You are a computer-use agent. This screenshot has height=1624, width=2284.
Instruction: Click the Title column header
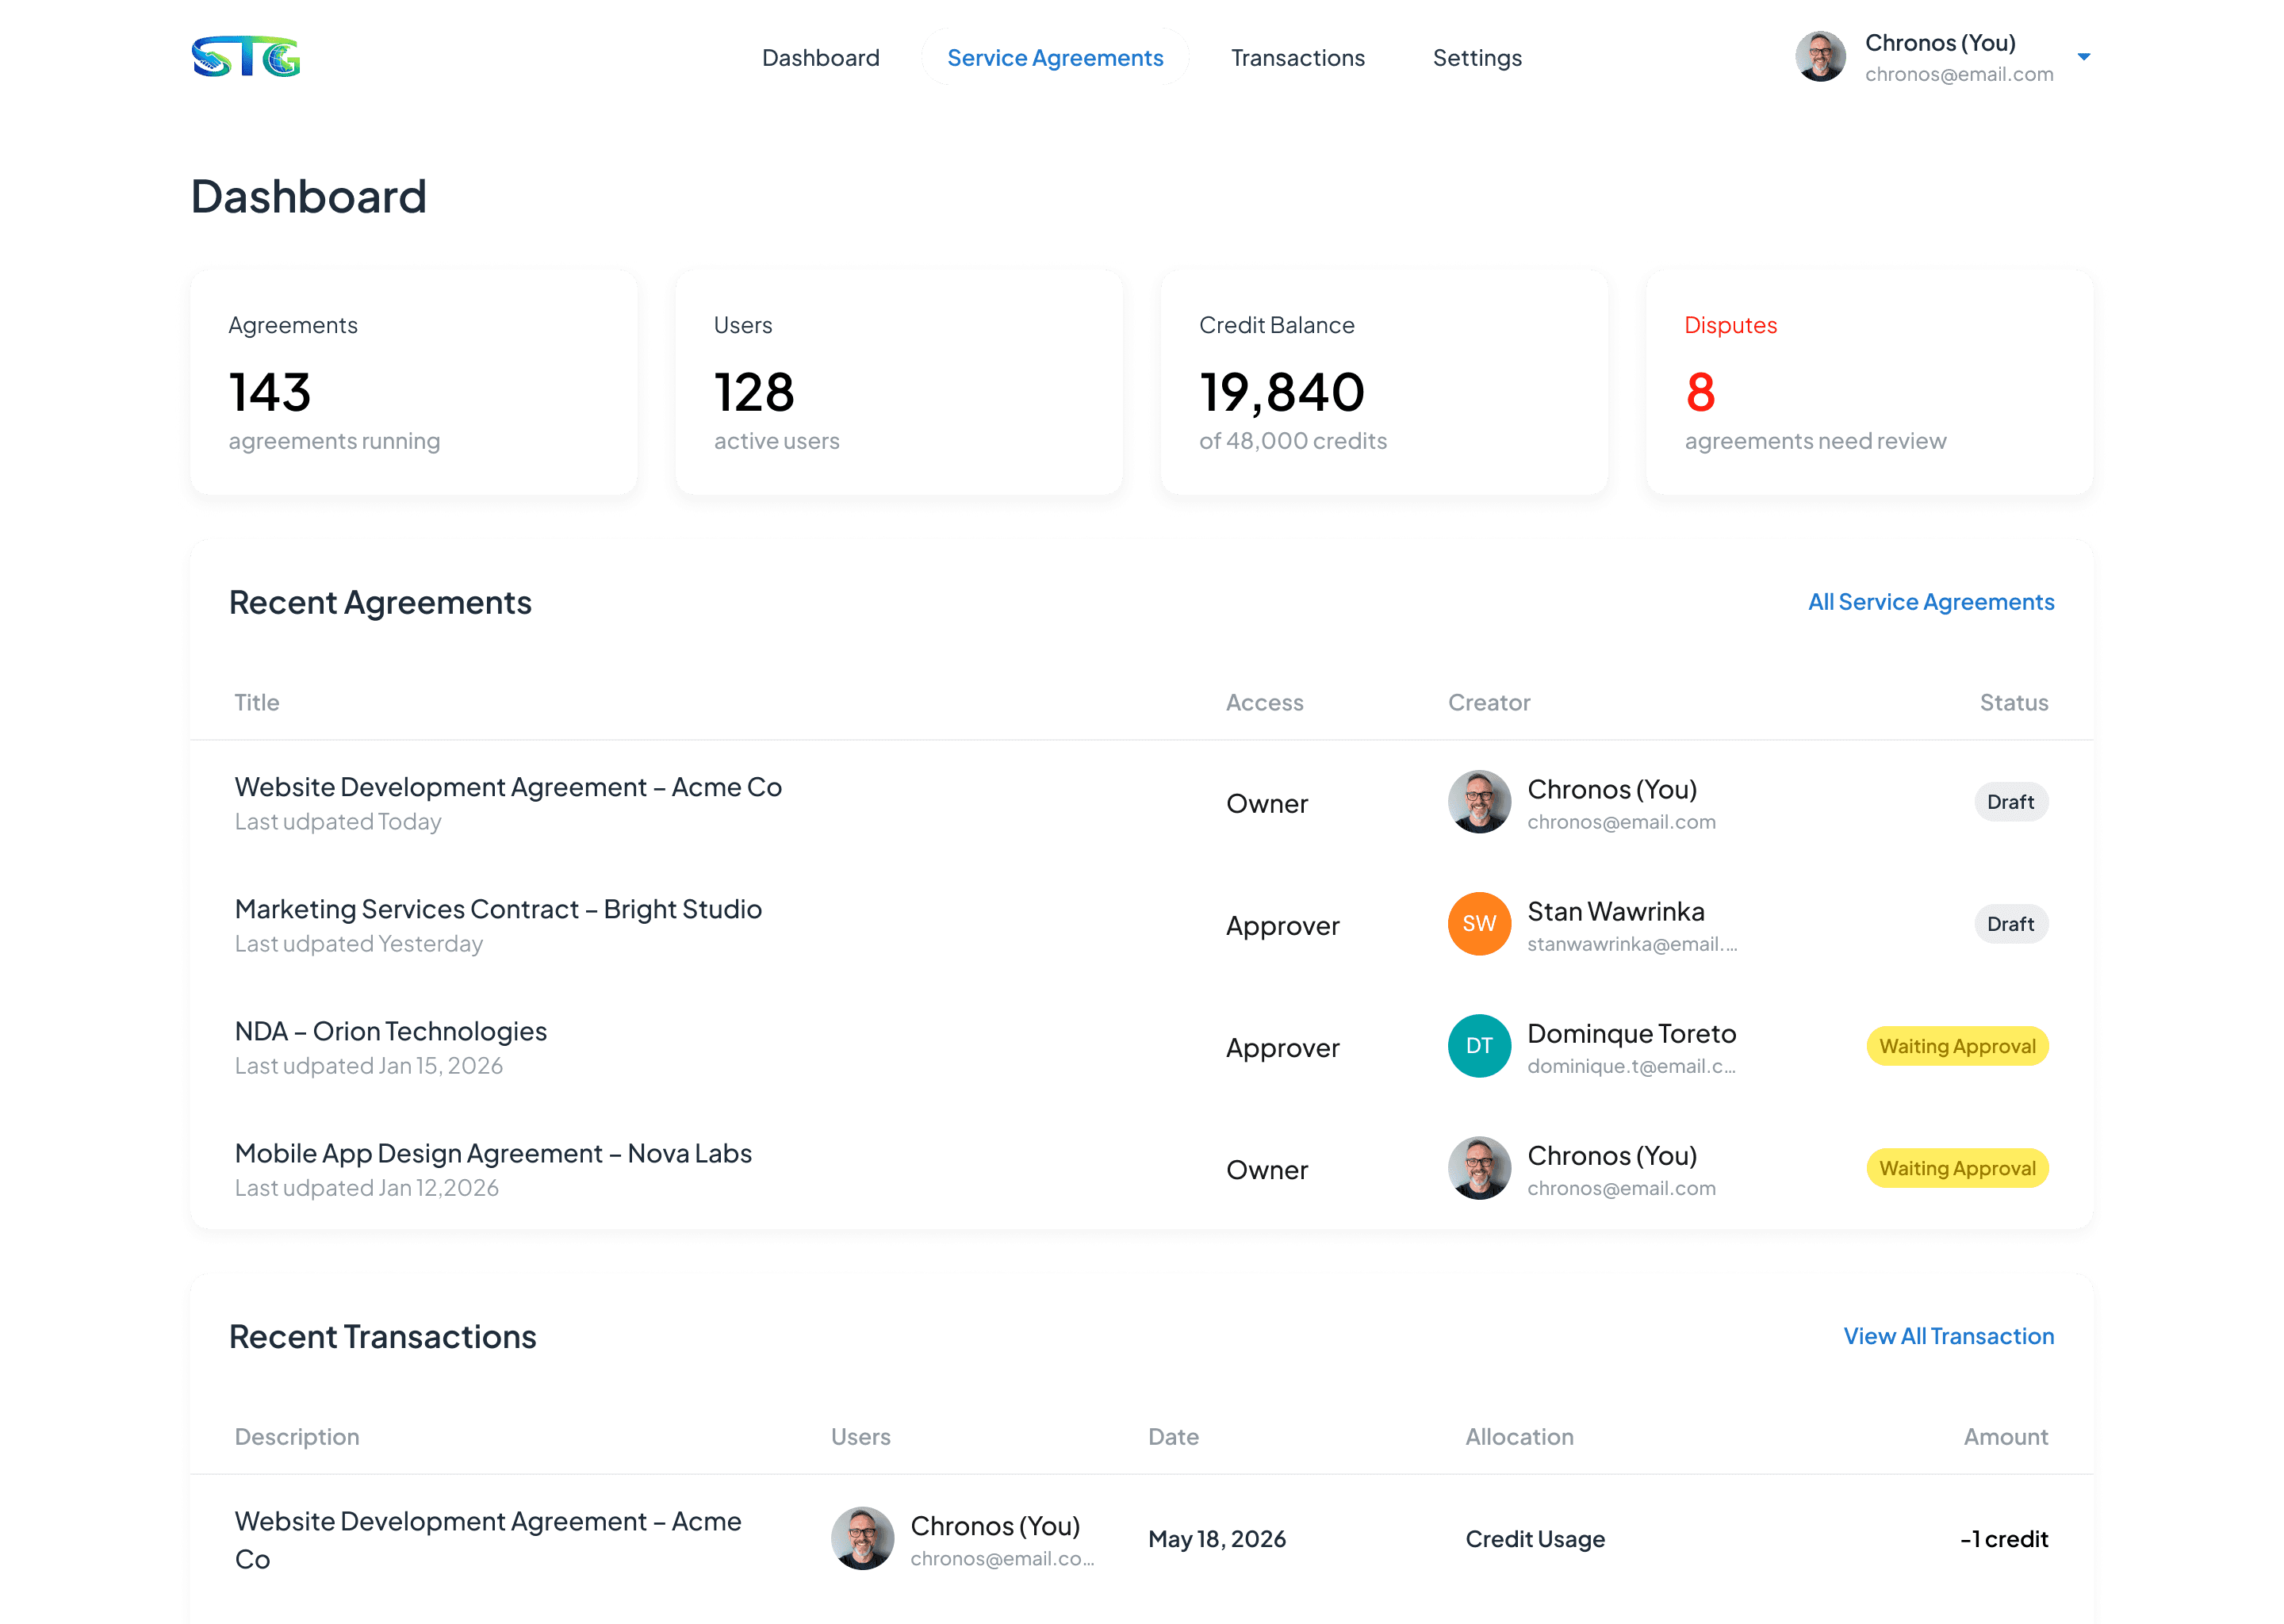click(x=257, y=702)
